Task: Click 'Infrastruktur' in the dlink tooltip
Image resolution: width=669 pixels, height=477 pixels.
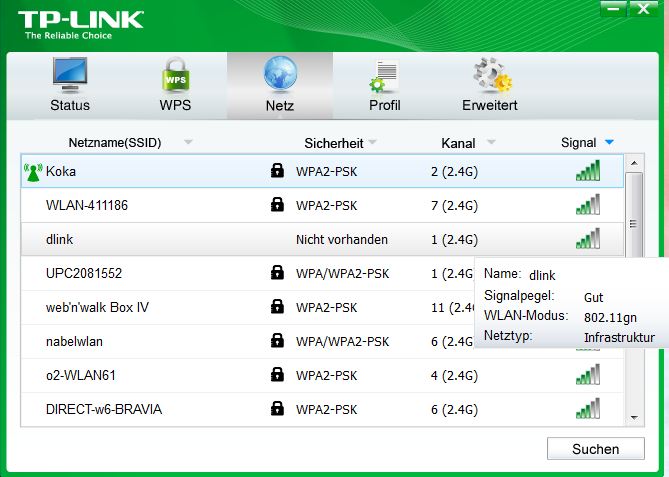Action: pos(619,337)
